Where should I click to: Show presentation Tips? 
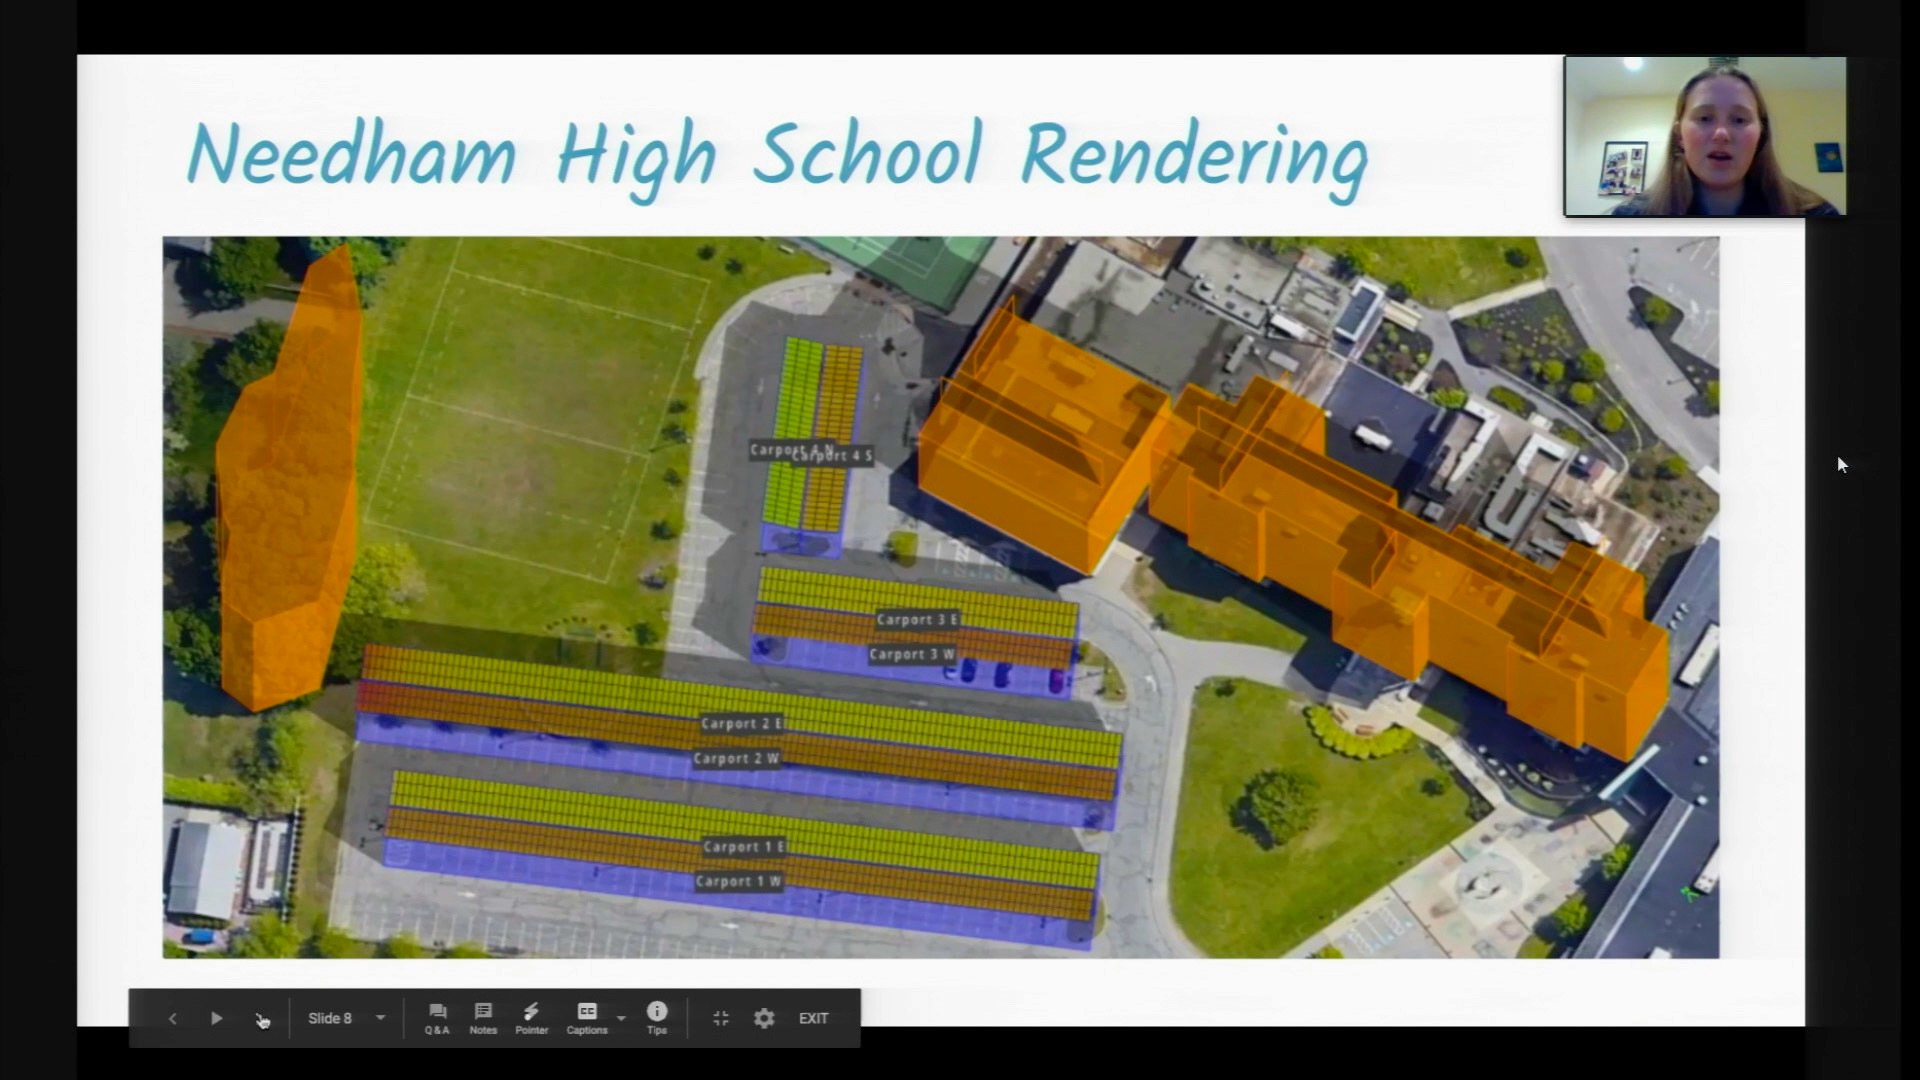coord(657,1012)
